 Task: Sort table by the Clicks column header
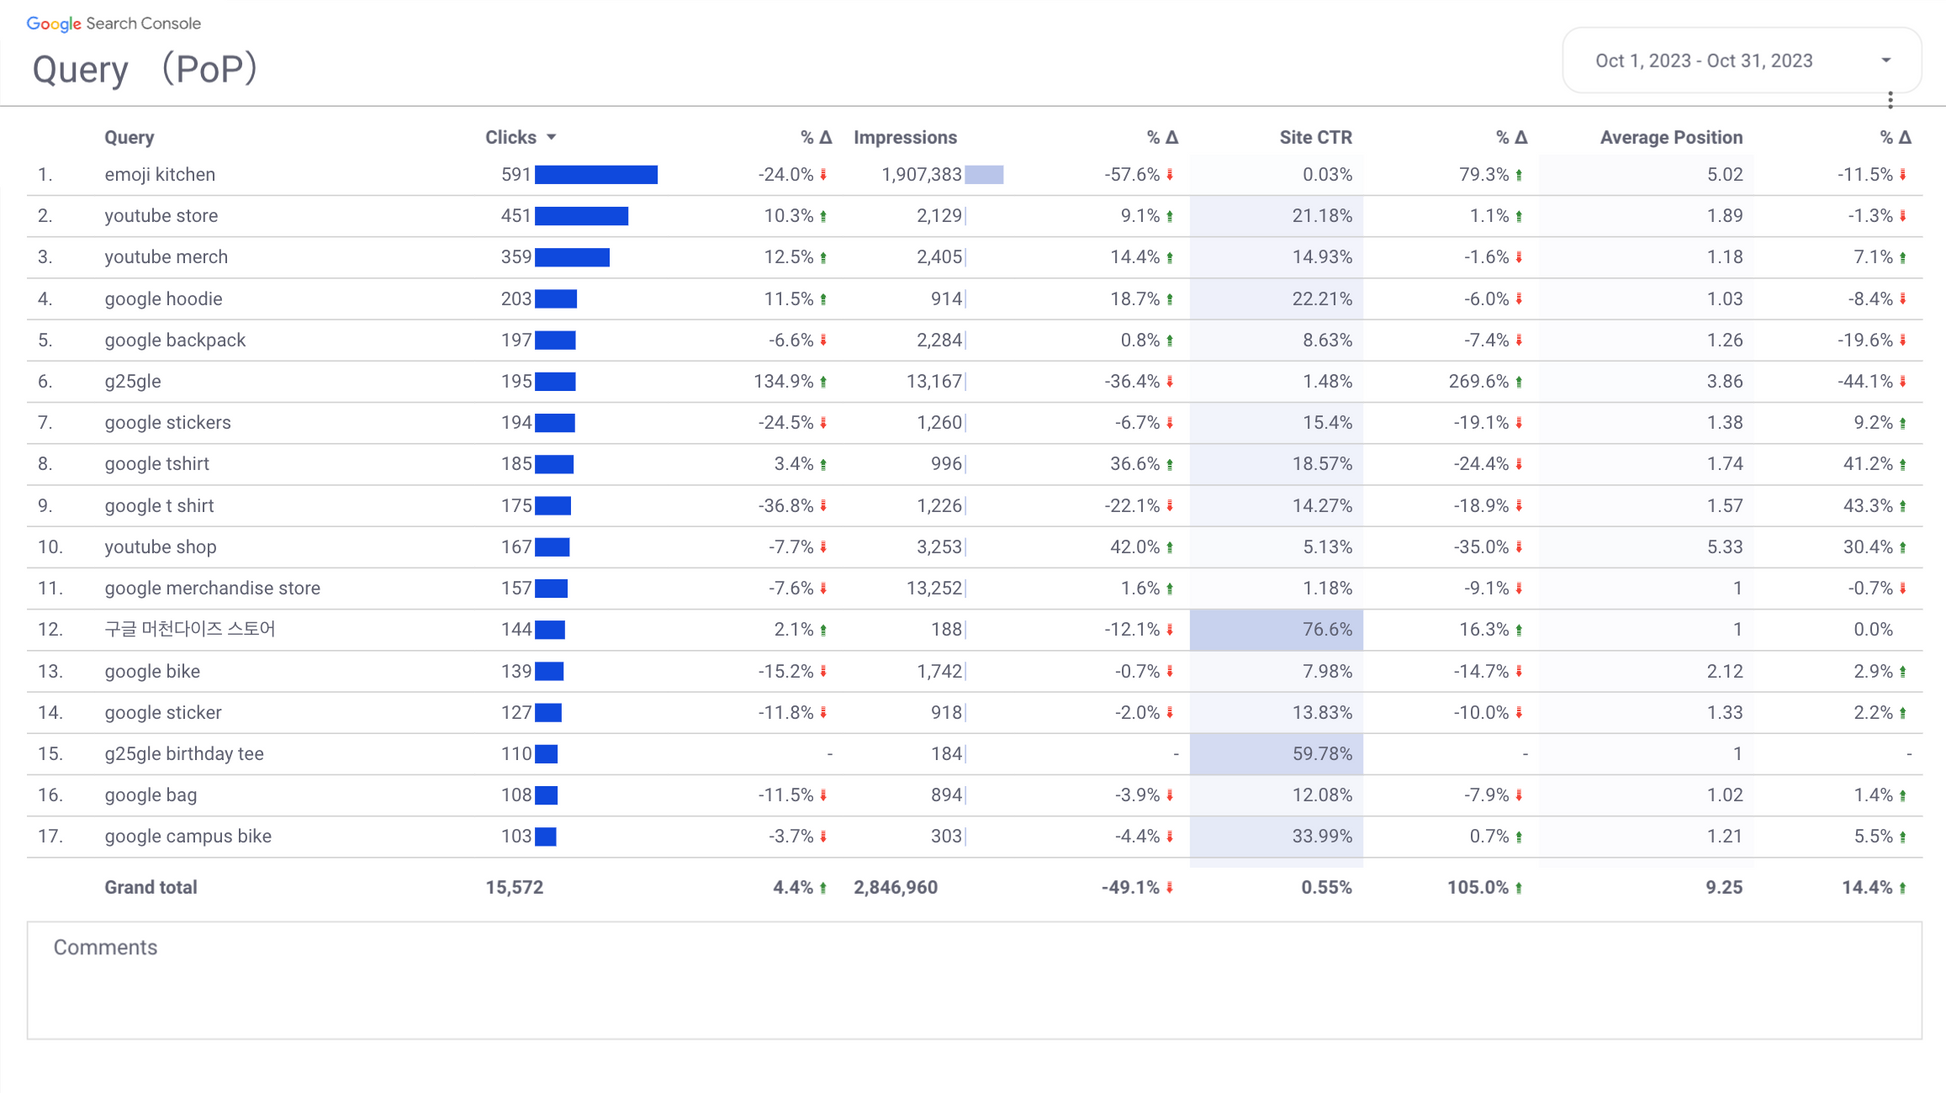[x=510, y=137]
